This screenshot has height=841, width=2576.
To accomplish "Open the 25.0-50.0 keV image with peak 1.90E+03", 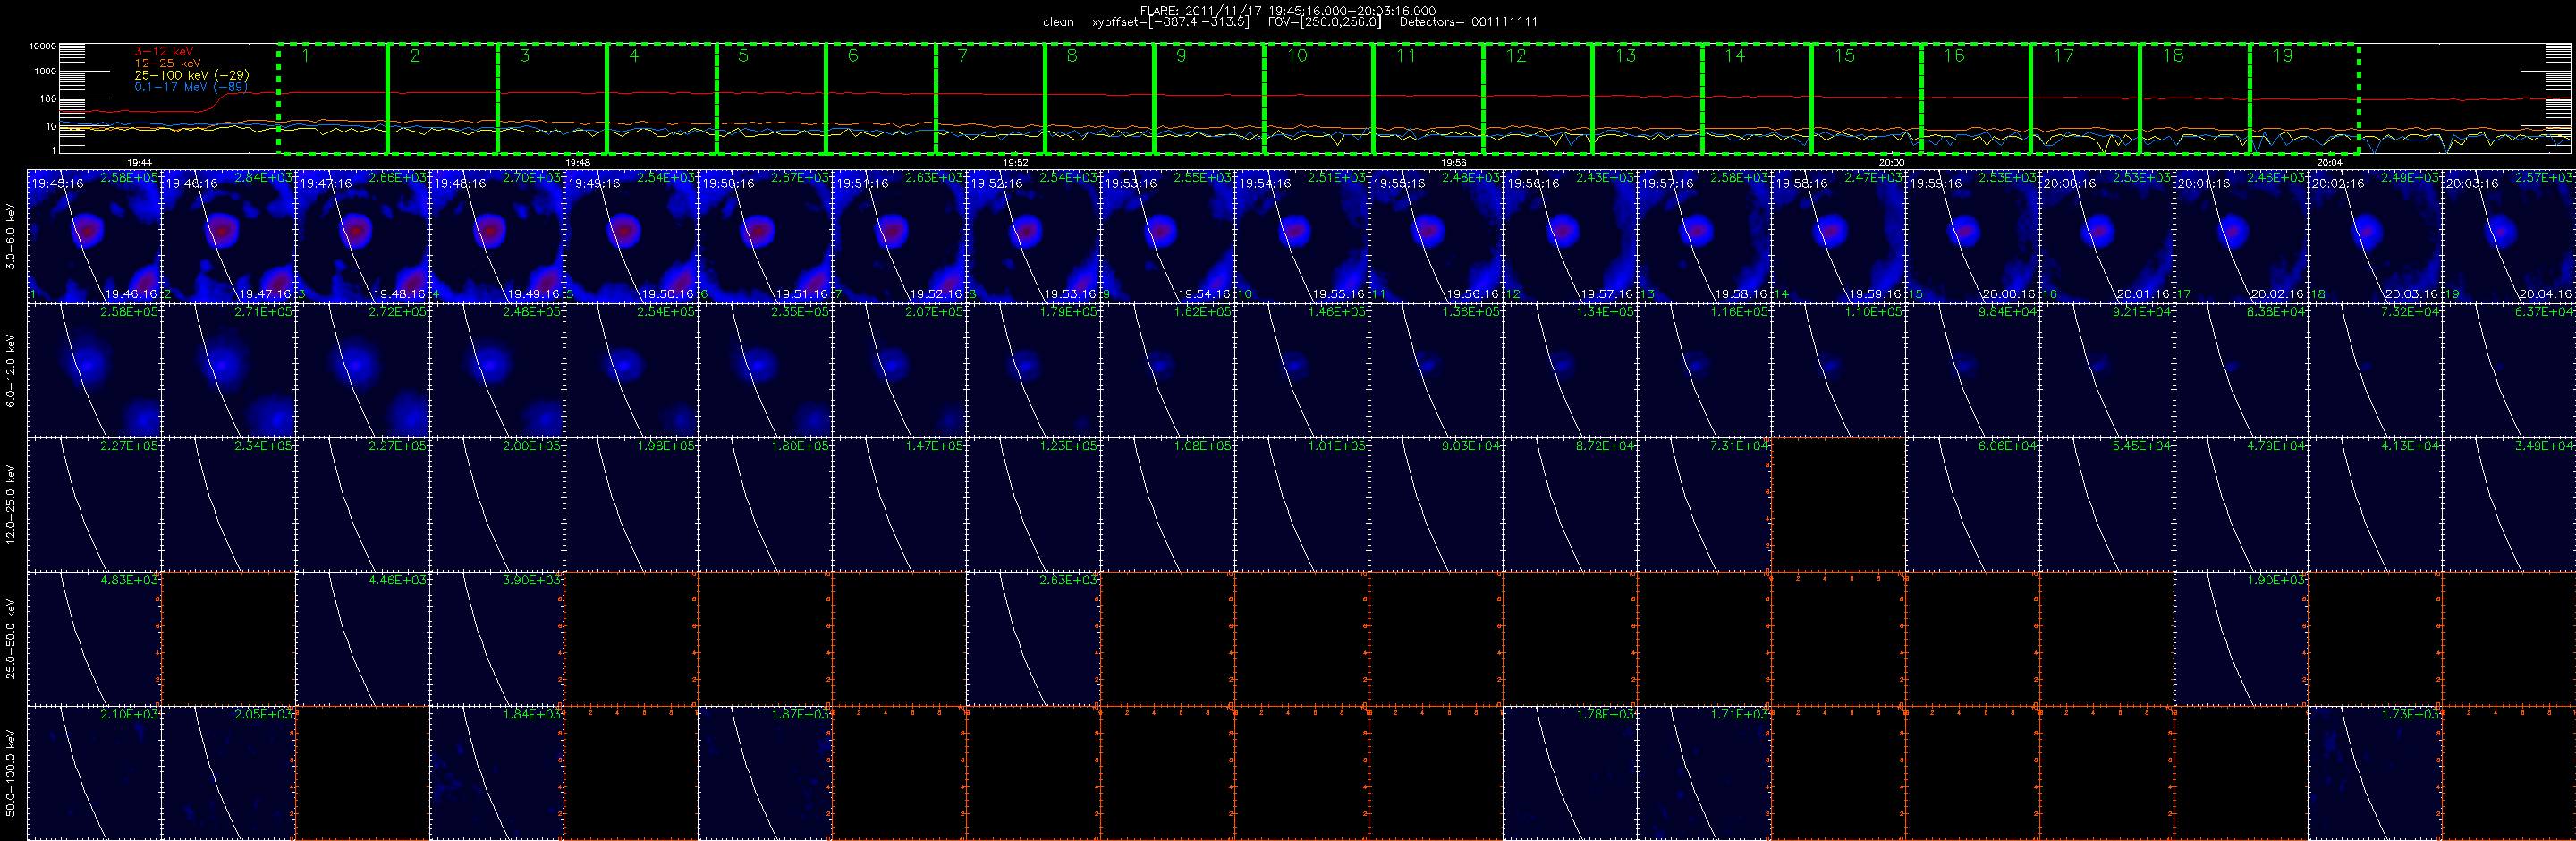I will click(x=2241, y=638).
